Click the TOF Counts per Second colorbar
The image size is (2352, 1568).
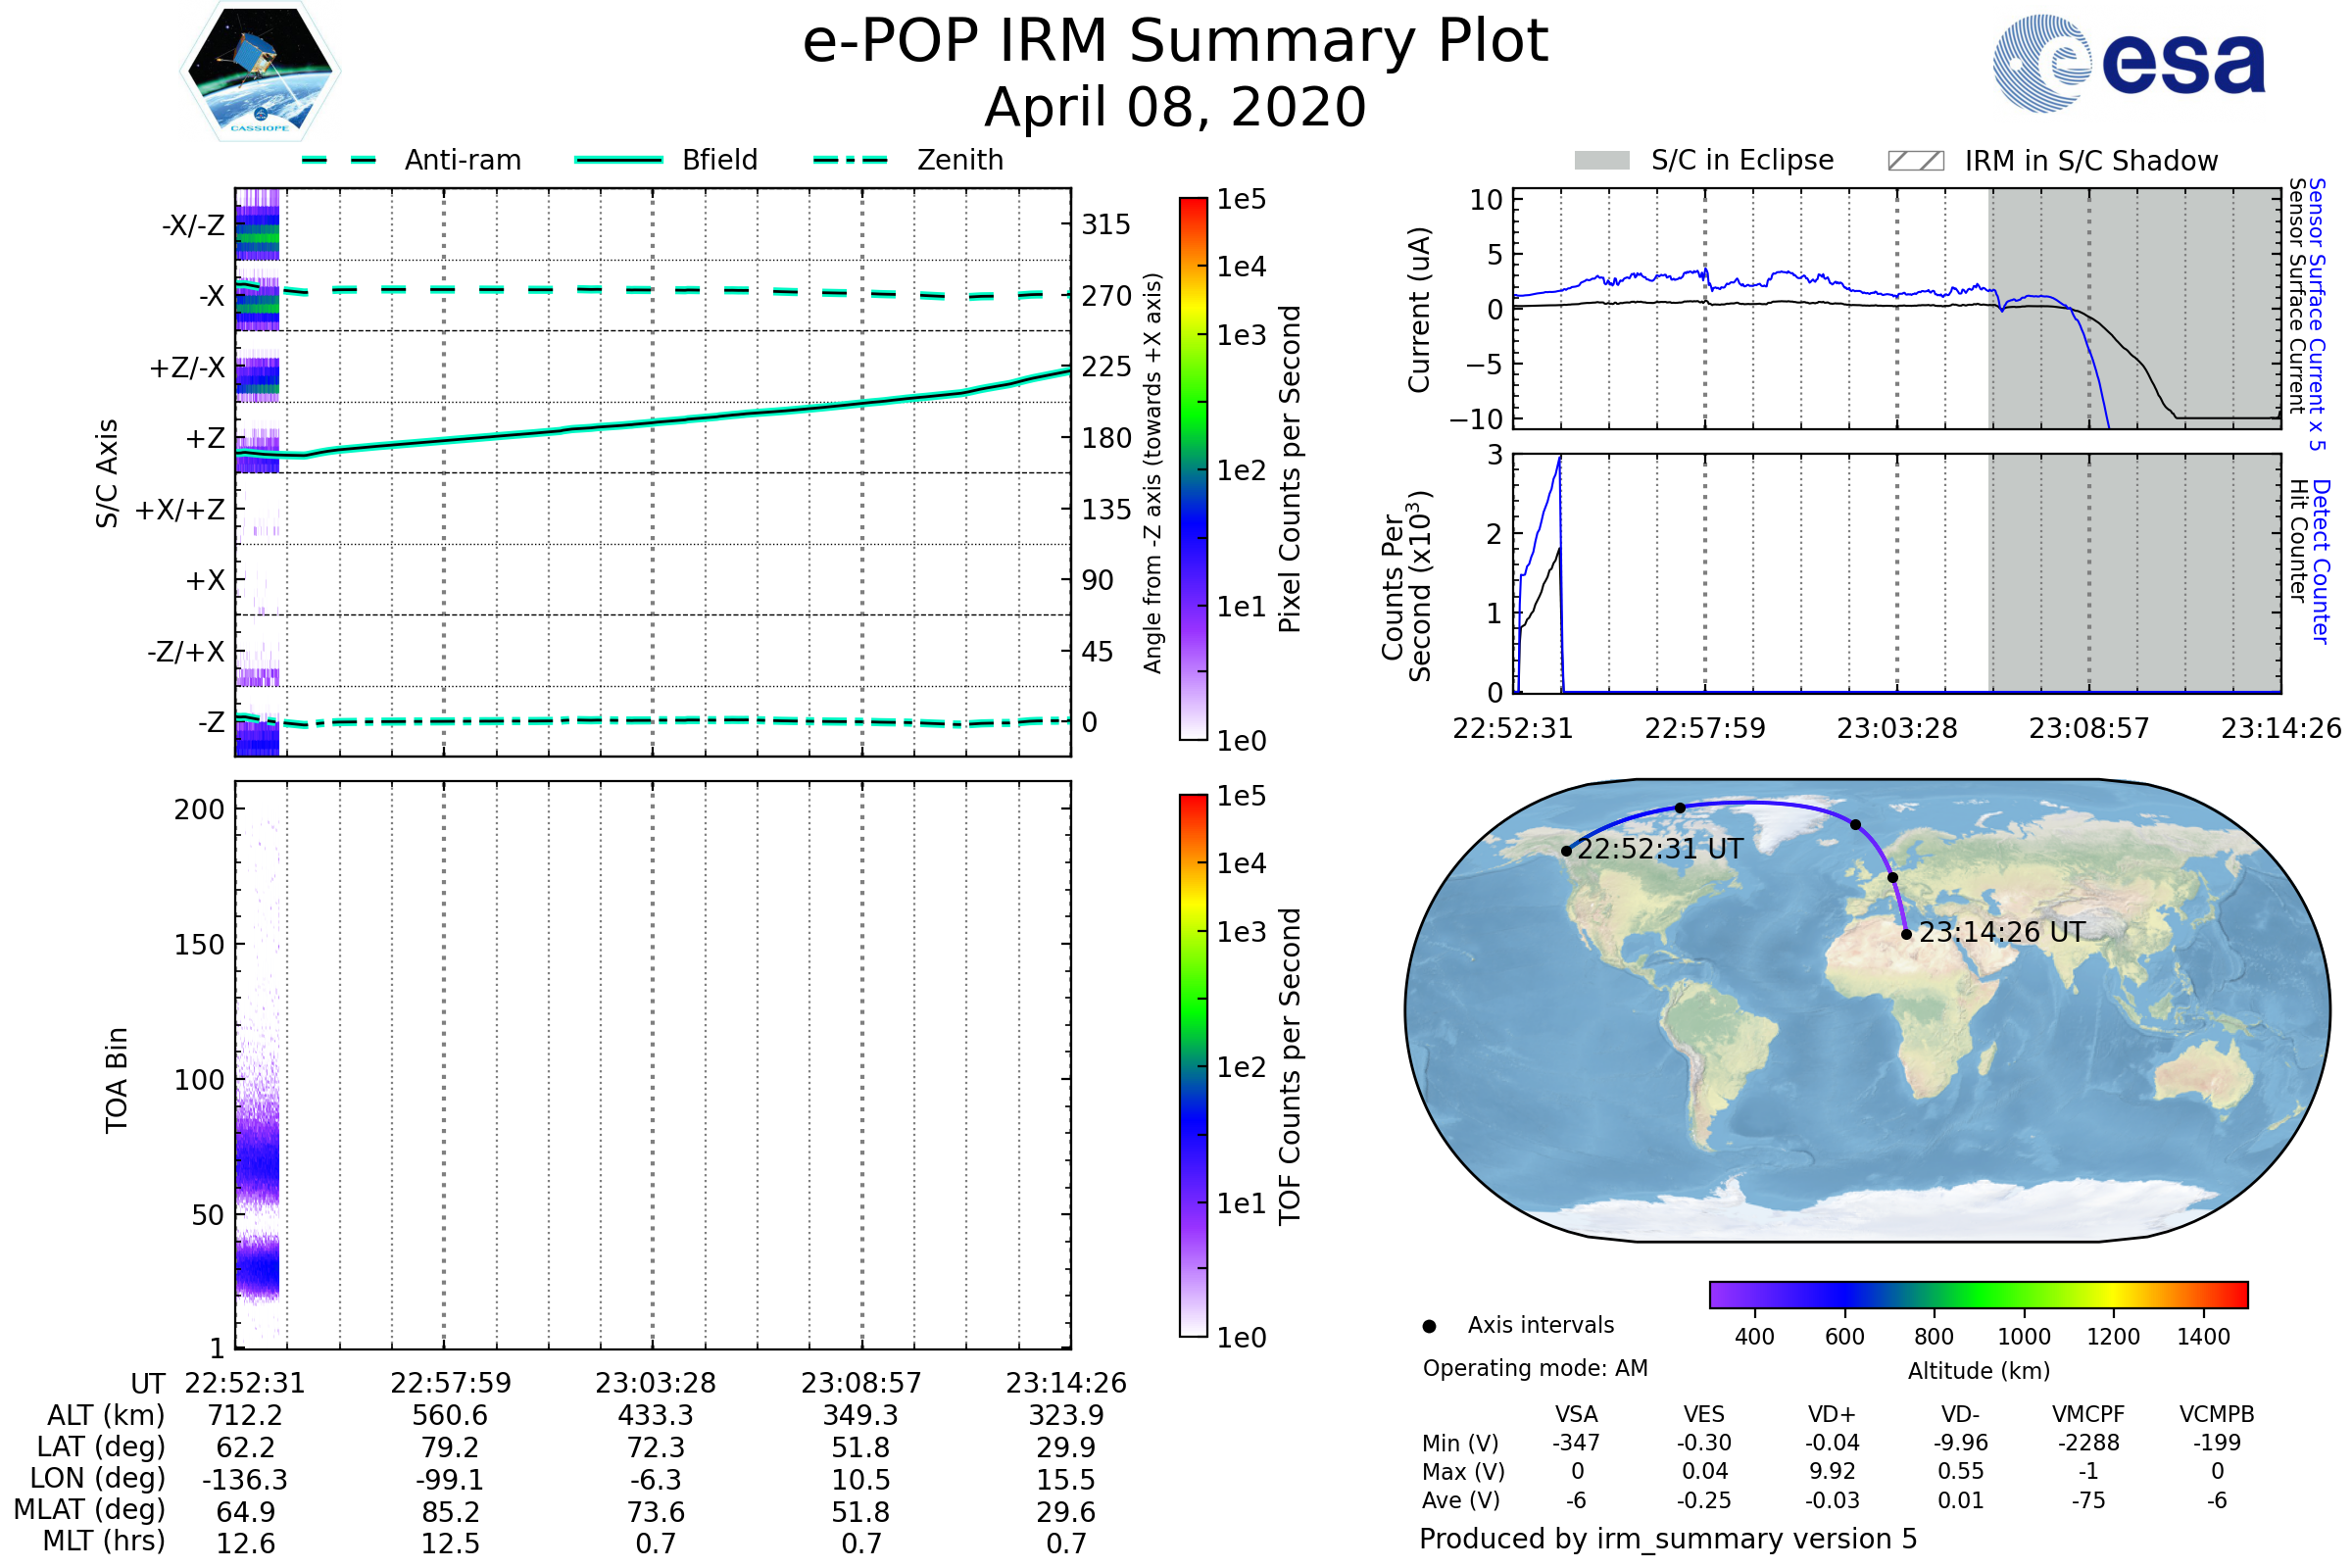pos(1193,1065)
